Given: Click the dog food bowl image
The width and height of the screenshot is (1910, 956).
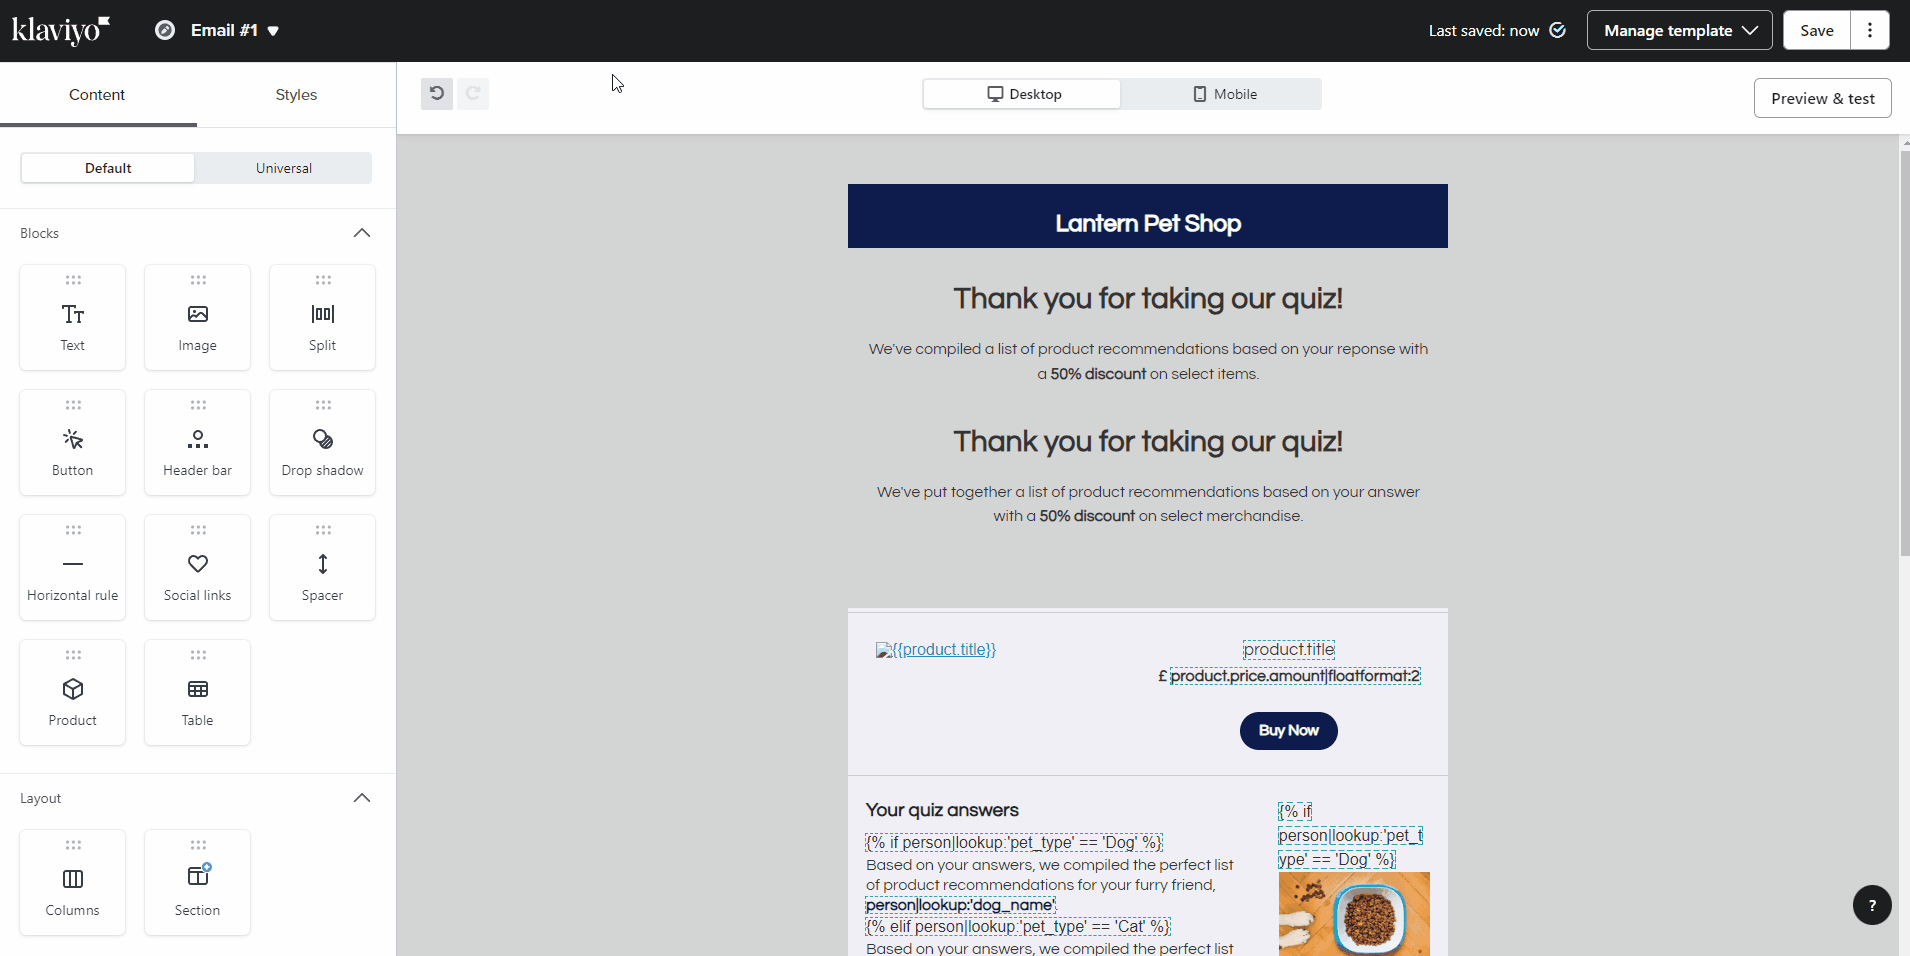Looking at the screenshot, I should pyautogui.click(x=1354, y=914).
